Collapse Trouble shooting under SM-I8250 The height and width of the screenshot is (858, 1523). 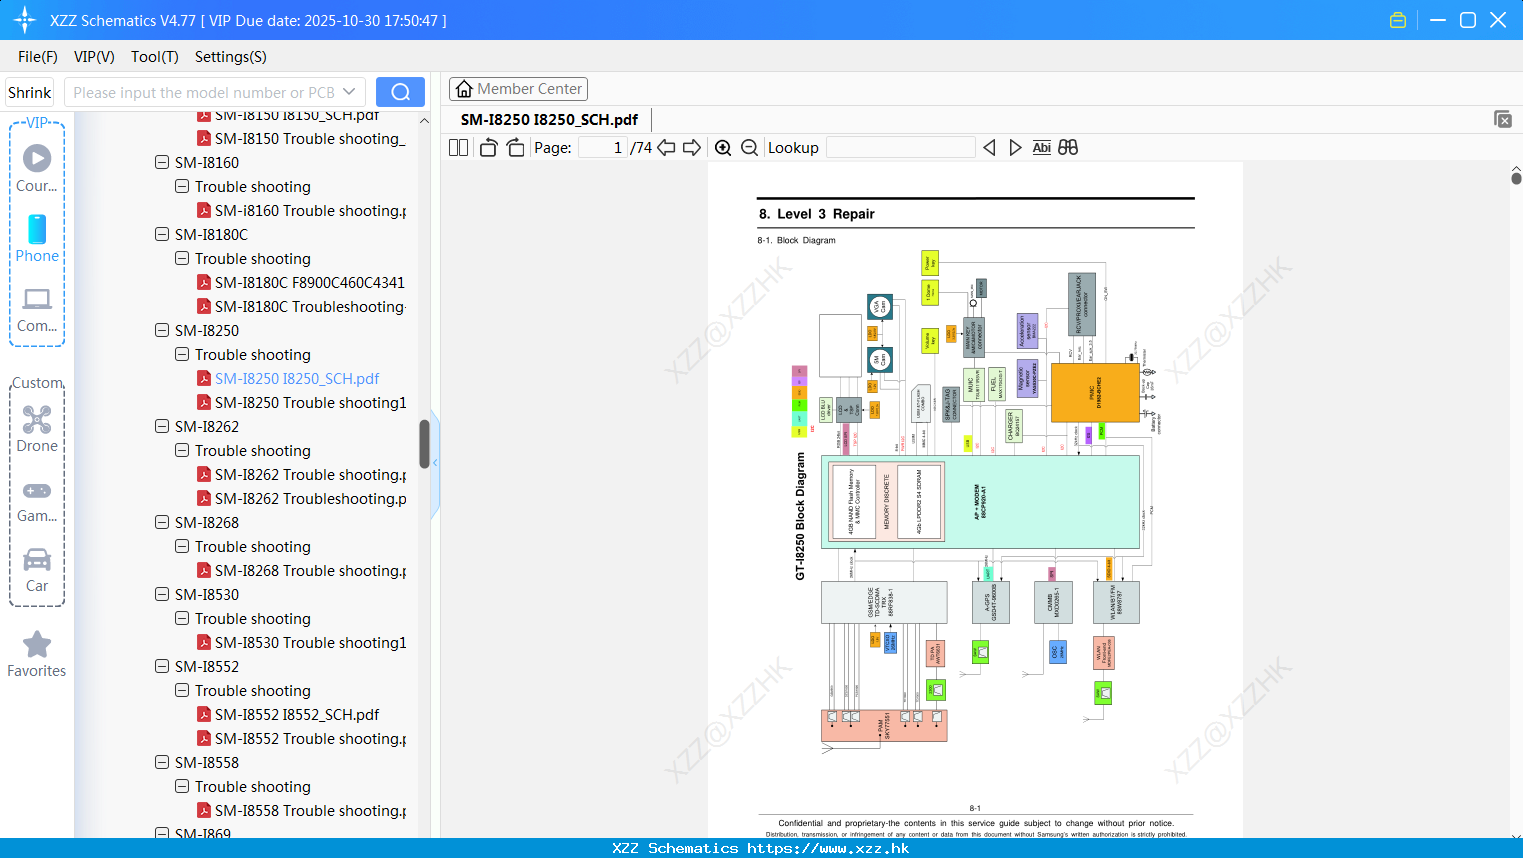(x=182, y=354)
